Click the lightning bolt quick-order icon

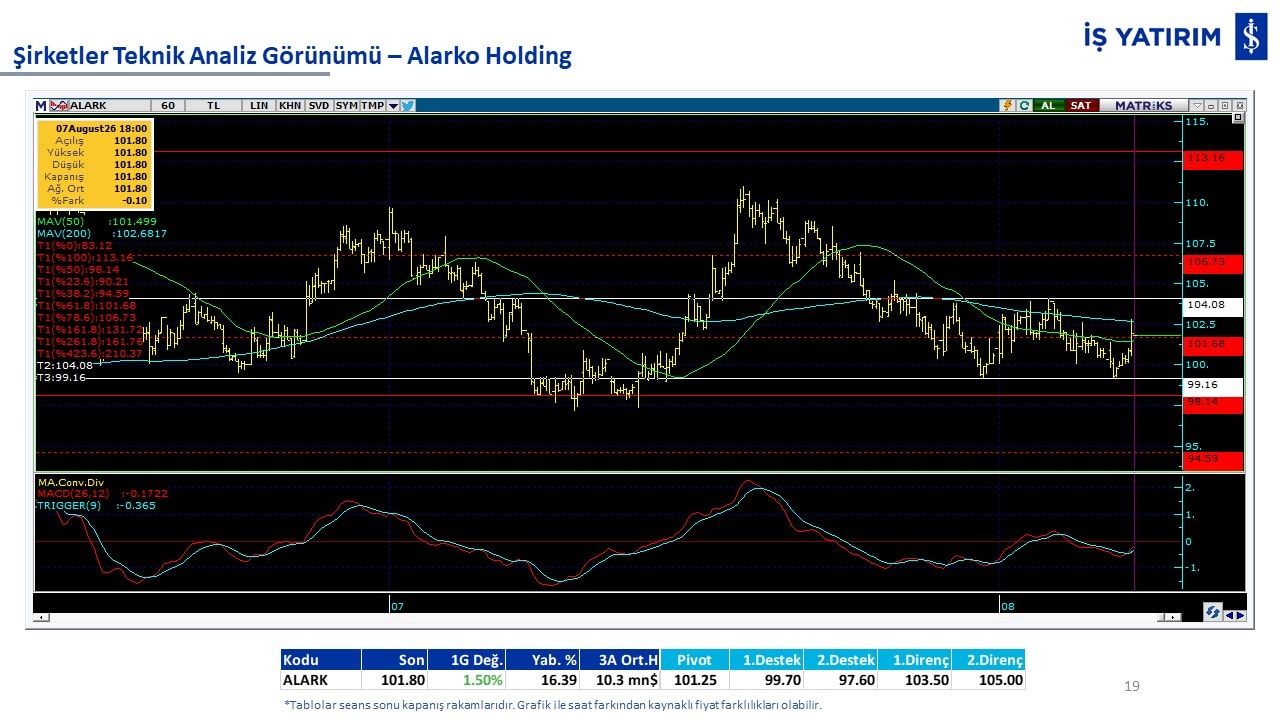1008,105
